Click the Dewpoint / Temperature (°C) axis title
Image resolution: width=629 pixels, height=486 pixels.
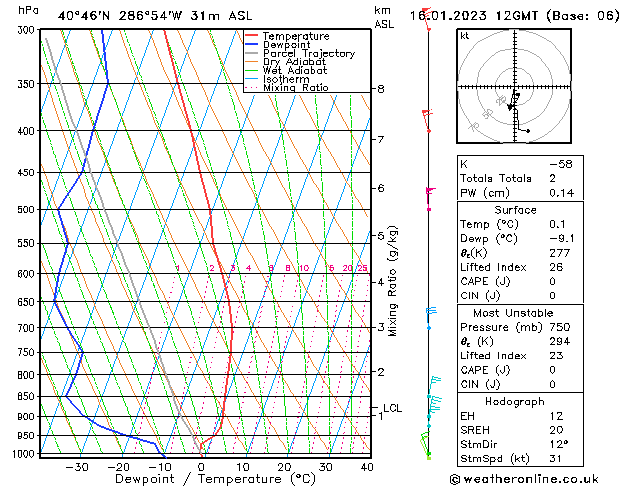[215, 479]
